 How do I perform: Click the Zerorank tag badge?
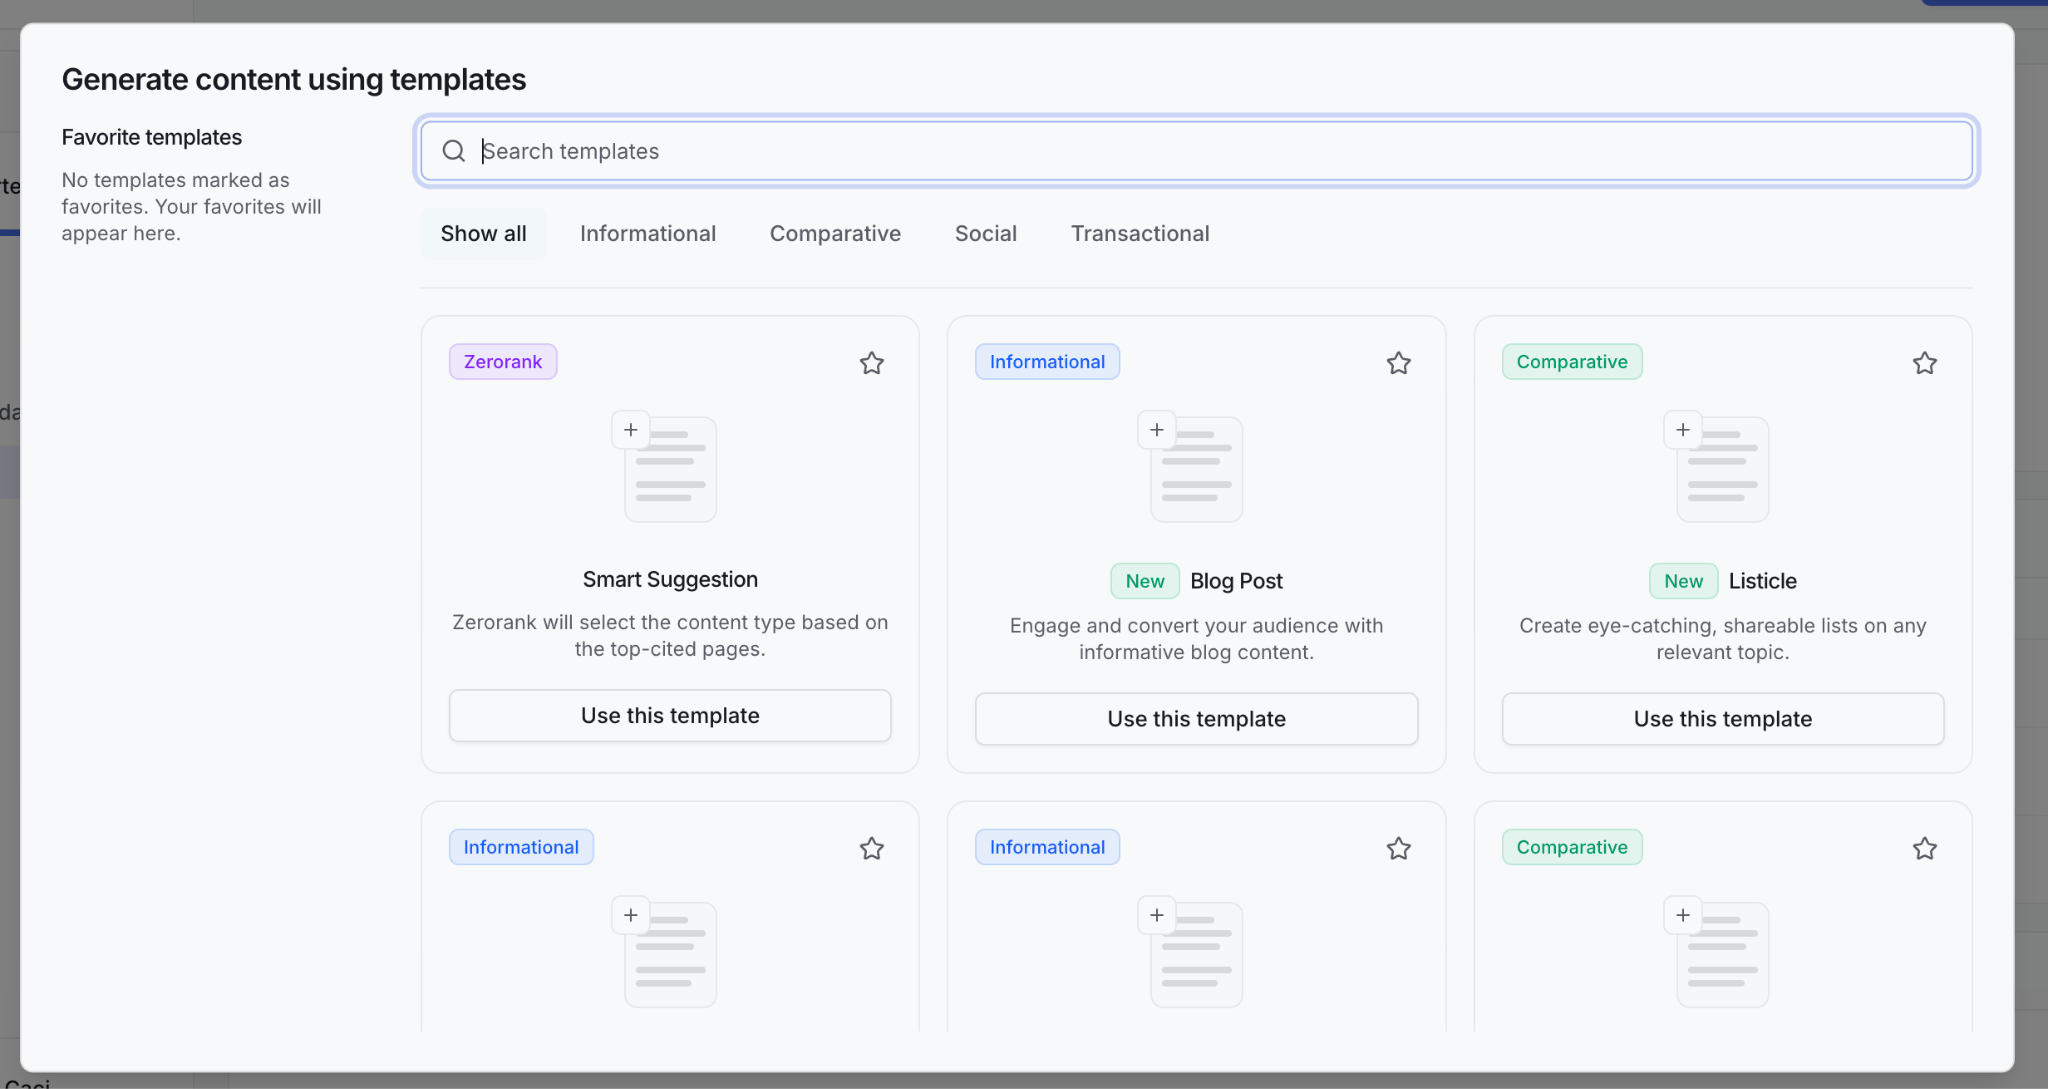click(503, 362)
